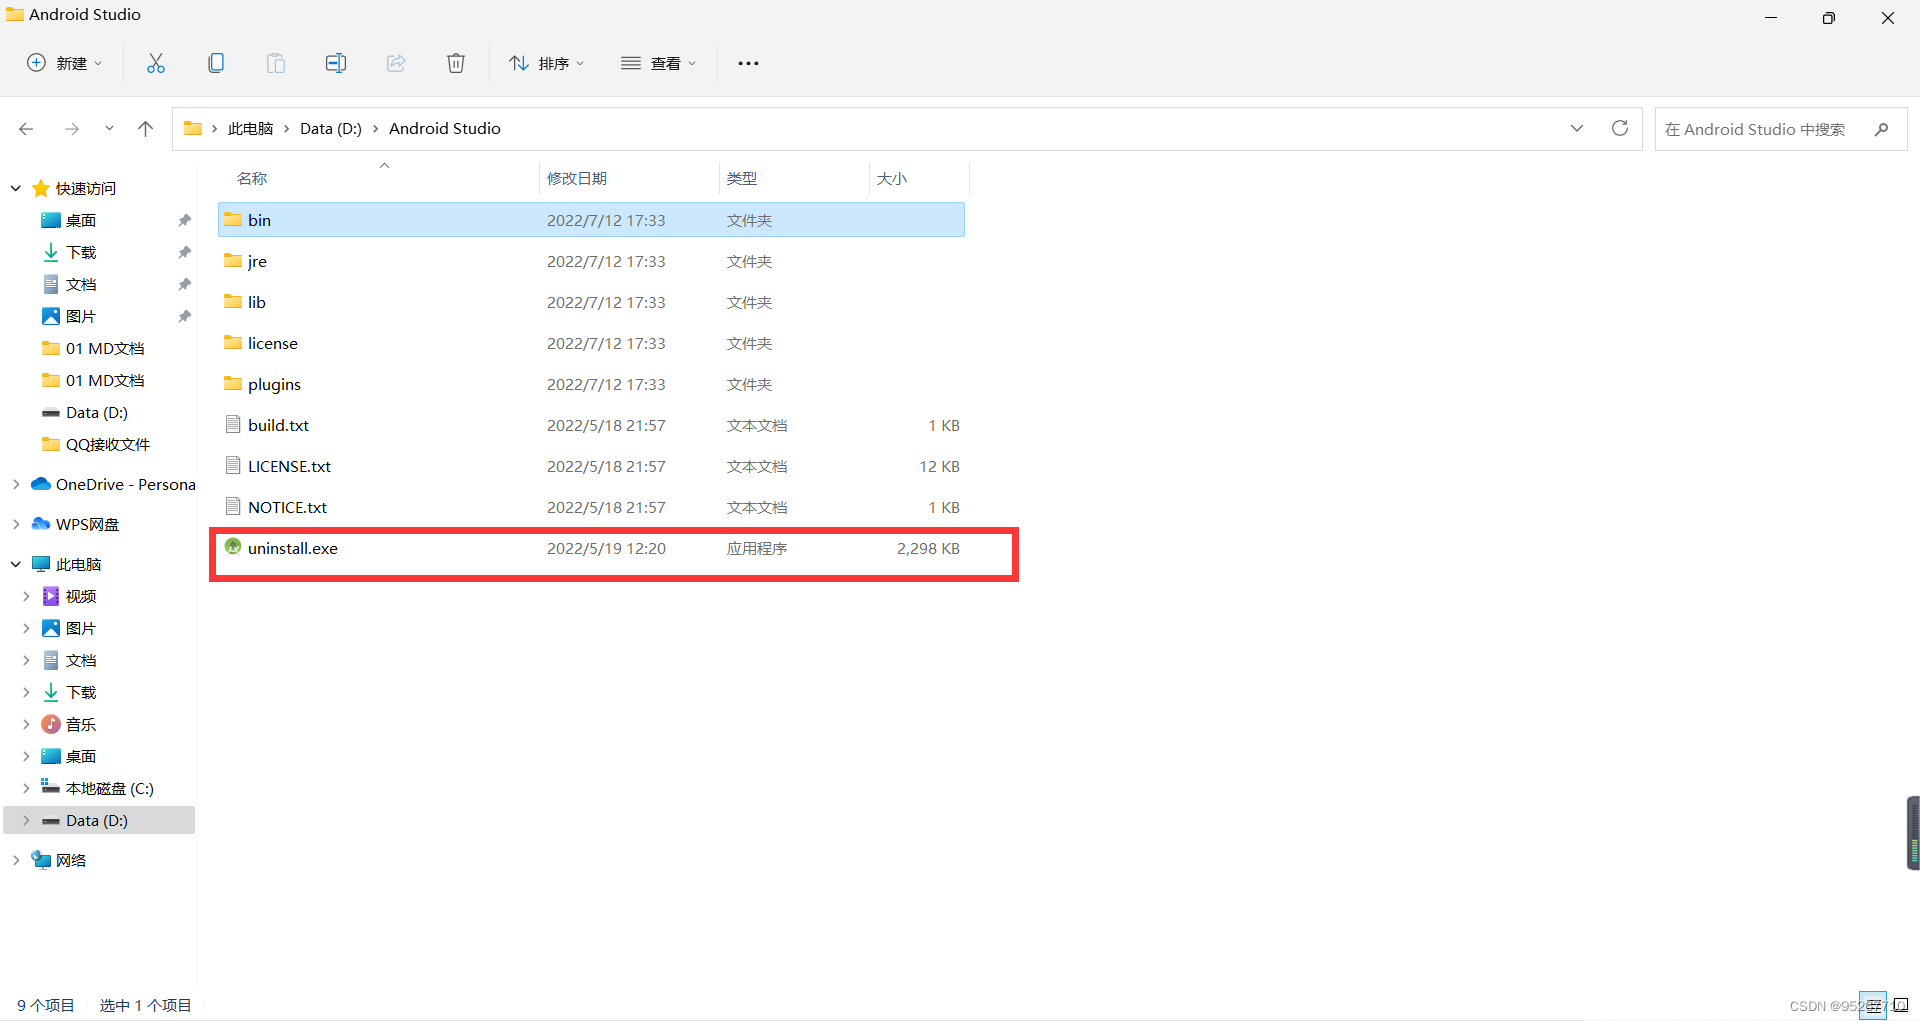Screen dimensions: 1920x1021
Task: Click the Delete trash icon
Action: [456, 63]
